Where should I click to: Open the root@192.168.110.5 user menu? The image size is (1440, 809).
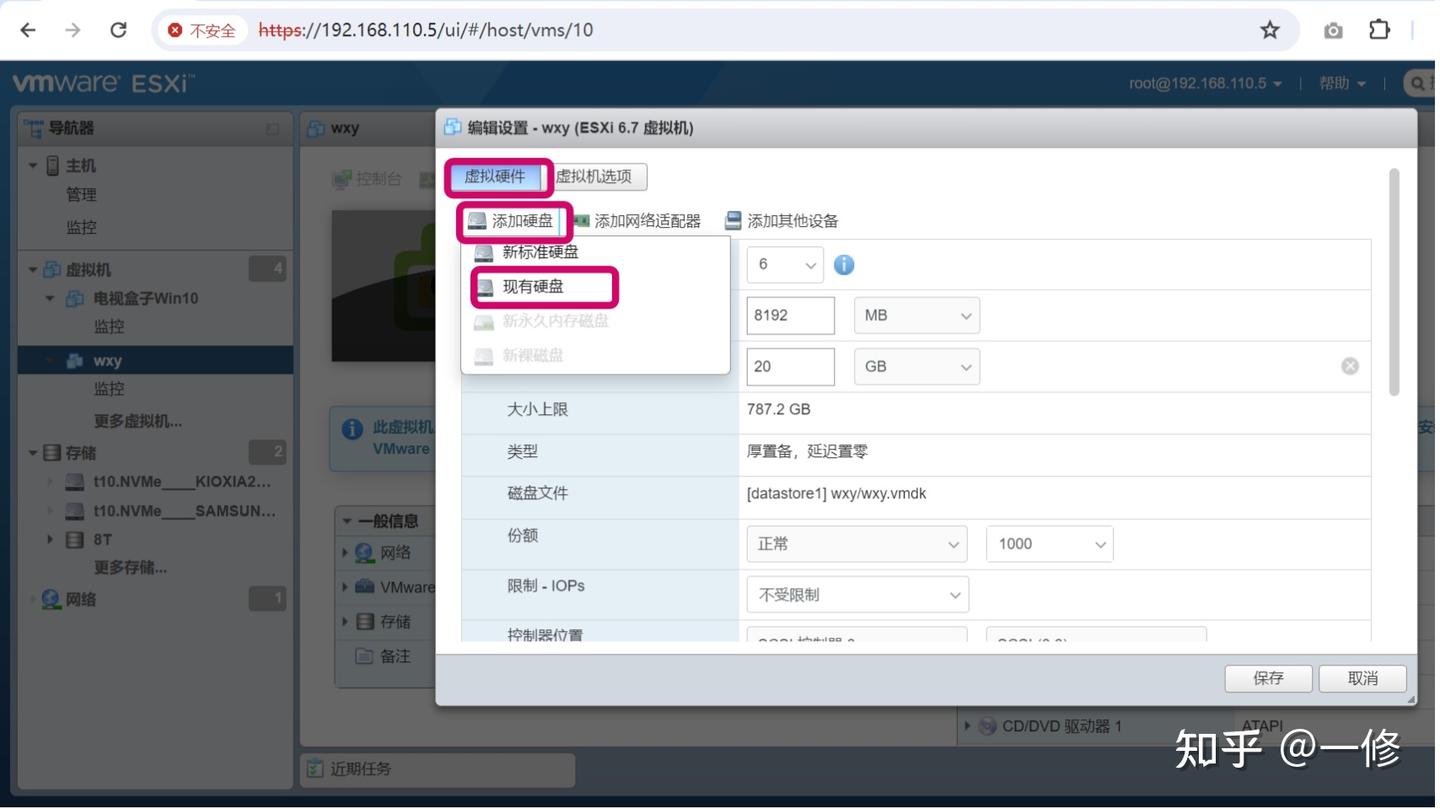tap(1205, 83)
